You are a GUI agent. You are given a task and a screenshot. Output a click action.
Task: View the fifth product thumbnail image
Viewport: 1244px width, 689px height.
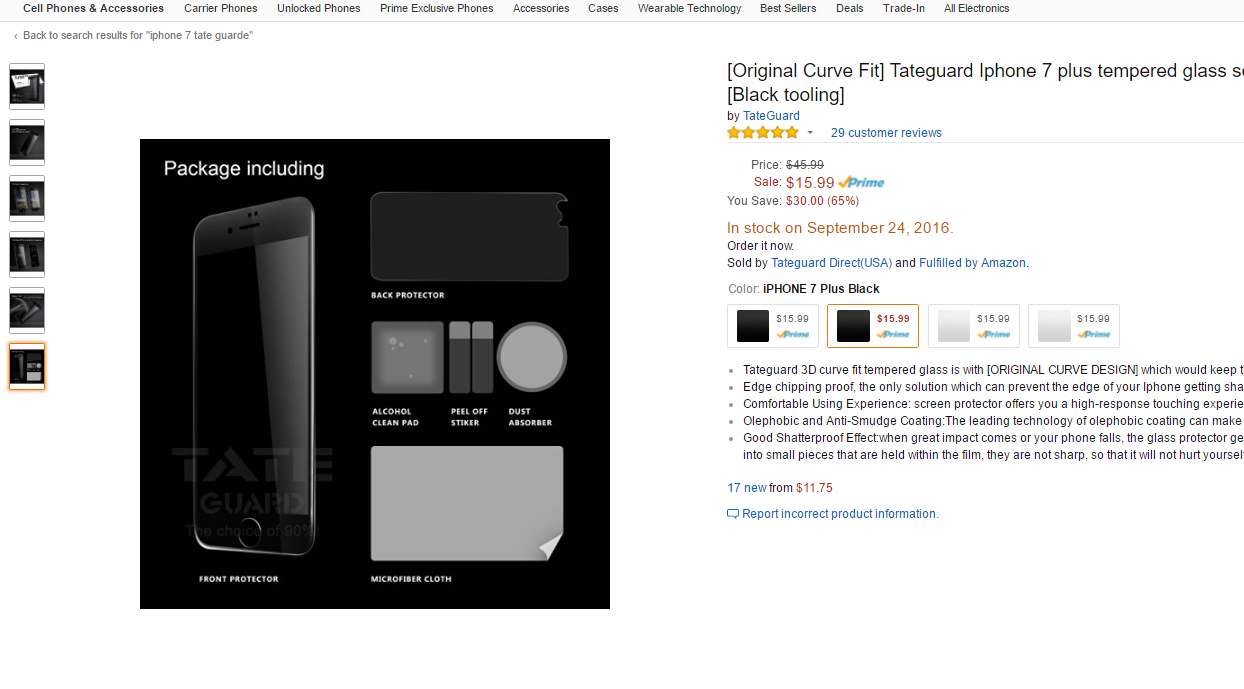27,311
